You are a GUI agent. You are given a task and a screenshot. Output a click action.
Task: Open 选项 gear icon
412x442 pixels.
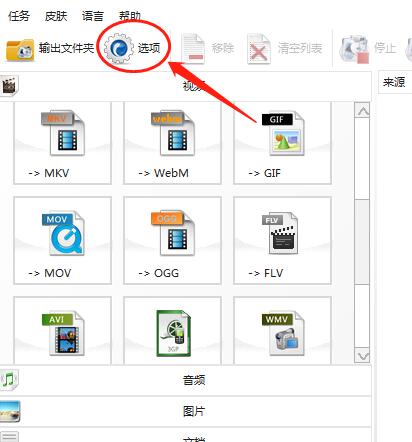pos(118,49)
